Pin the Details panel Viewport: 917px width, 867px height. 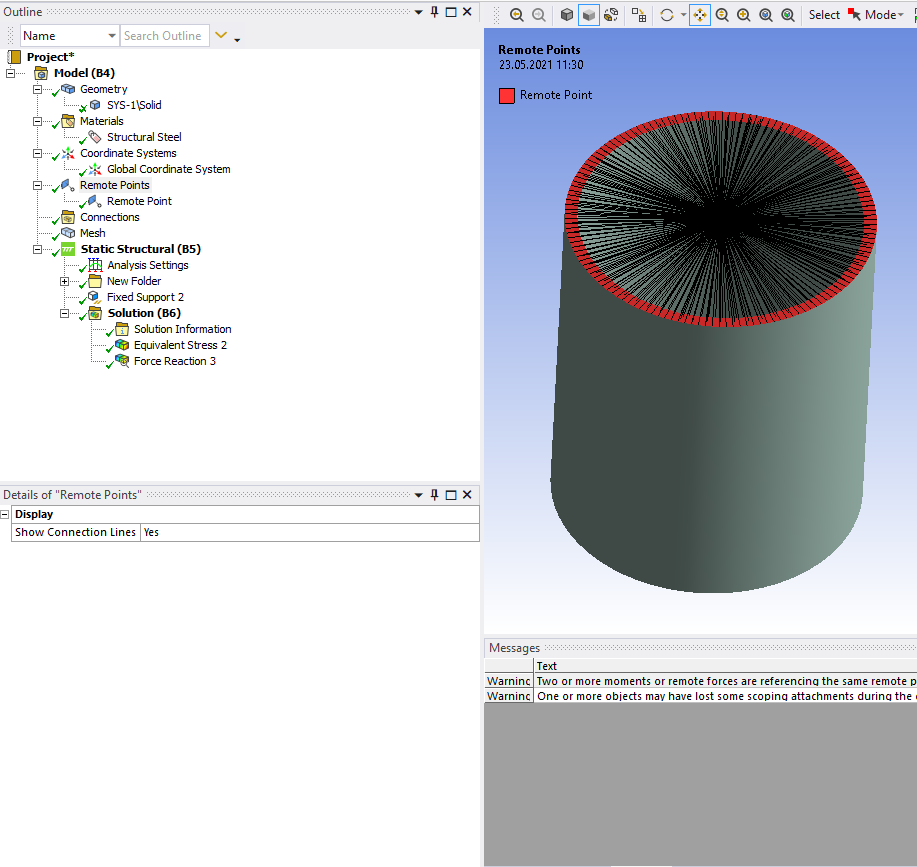click(x=434, y=495)
